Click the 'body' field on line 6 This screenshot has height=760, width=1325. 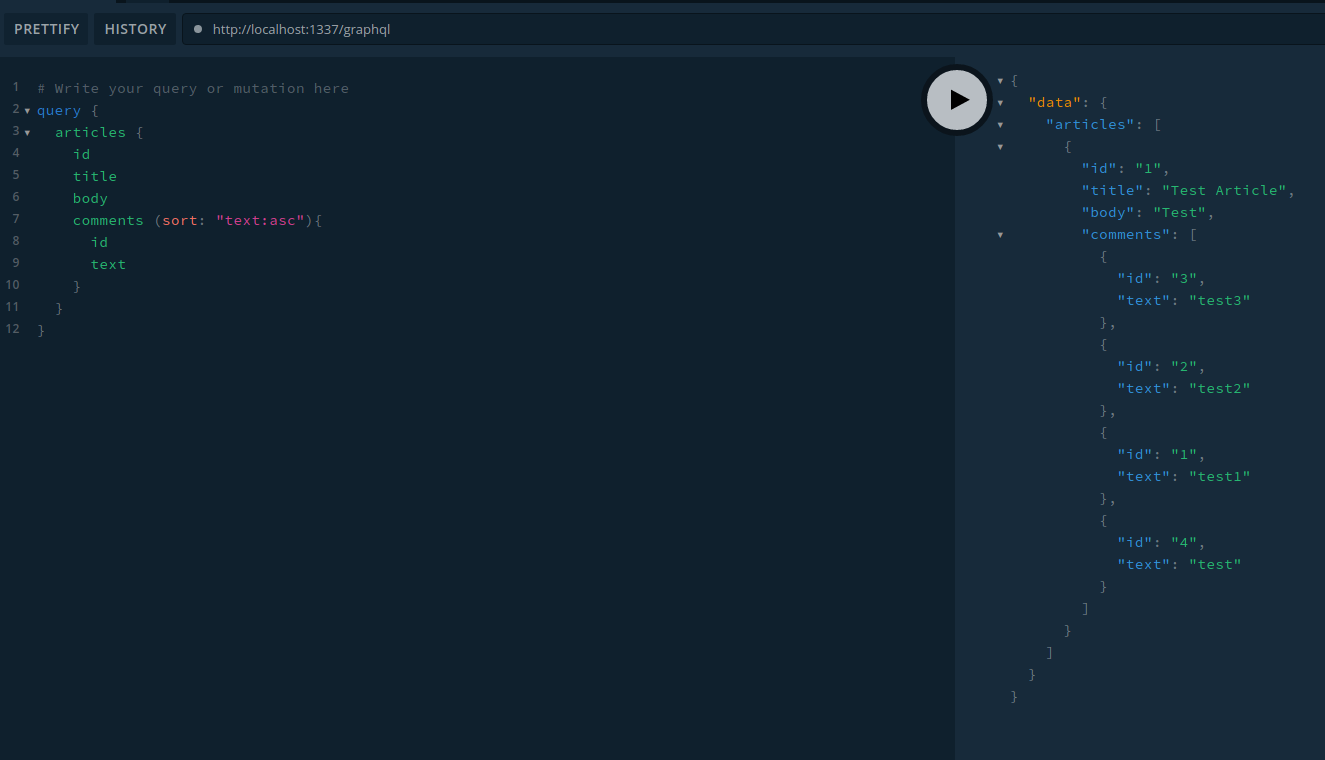click(90, 198)
